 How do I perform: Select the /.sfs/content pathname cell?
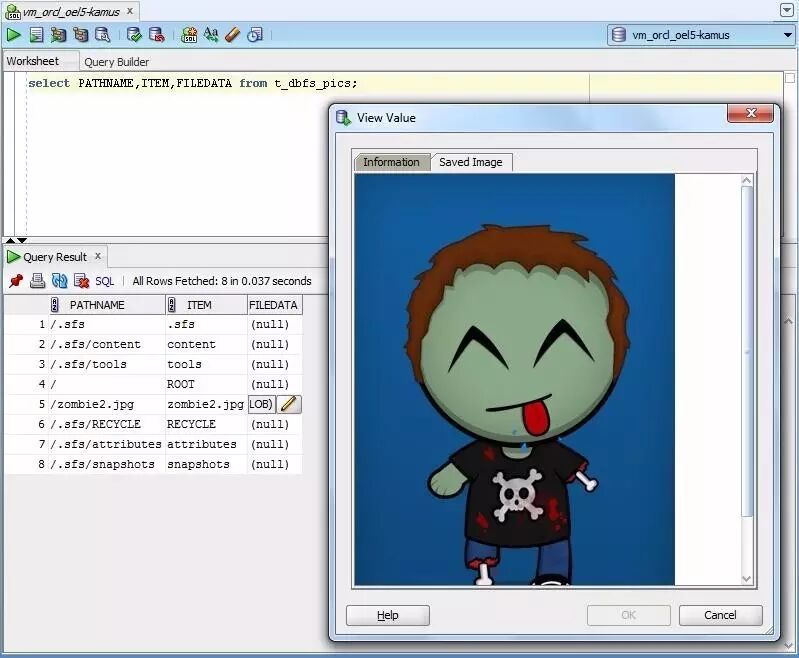[107, 345]
